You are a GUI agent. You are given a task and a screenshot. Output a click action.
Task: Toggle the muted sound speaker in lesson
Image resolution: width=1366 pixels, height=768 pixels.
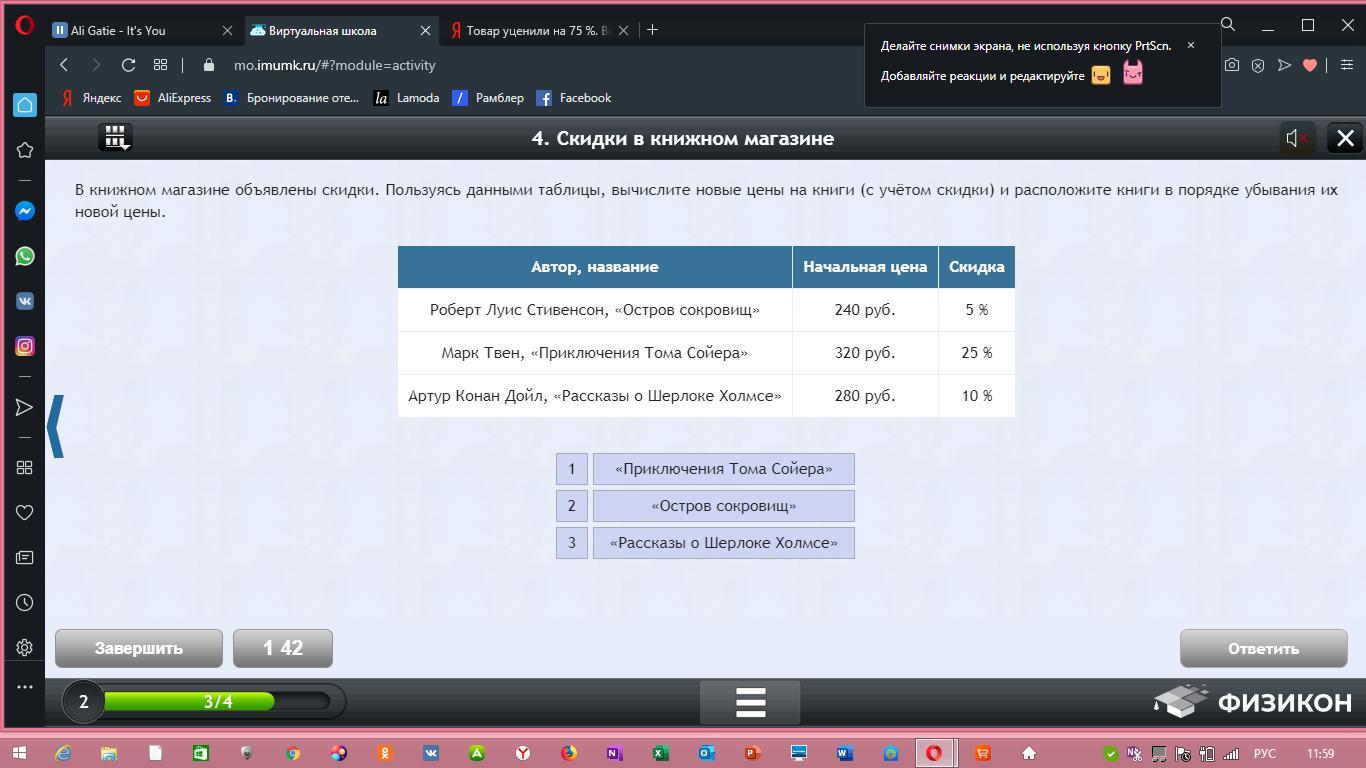point(1297,138)
